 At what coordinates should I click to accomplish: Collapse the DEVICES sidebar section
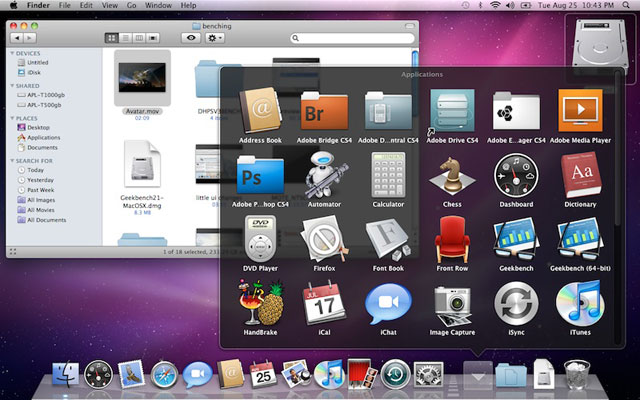[x=11, y=53]
